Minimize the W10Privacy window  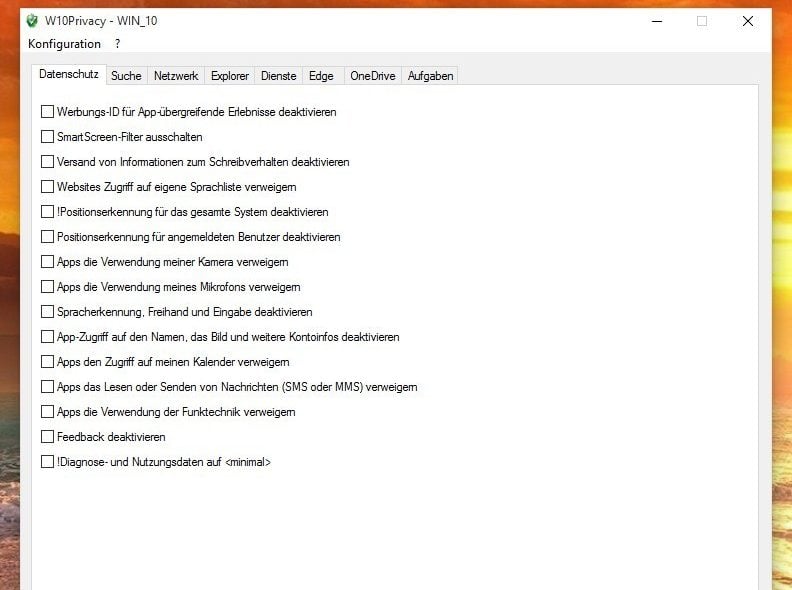tap(657, 21)
